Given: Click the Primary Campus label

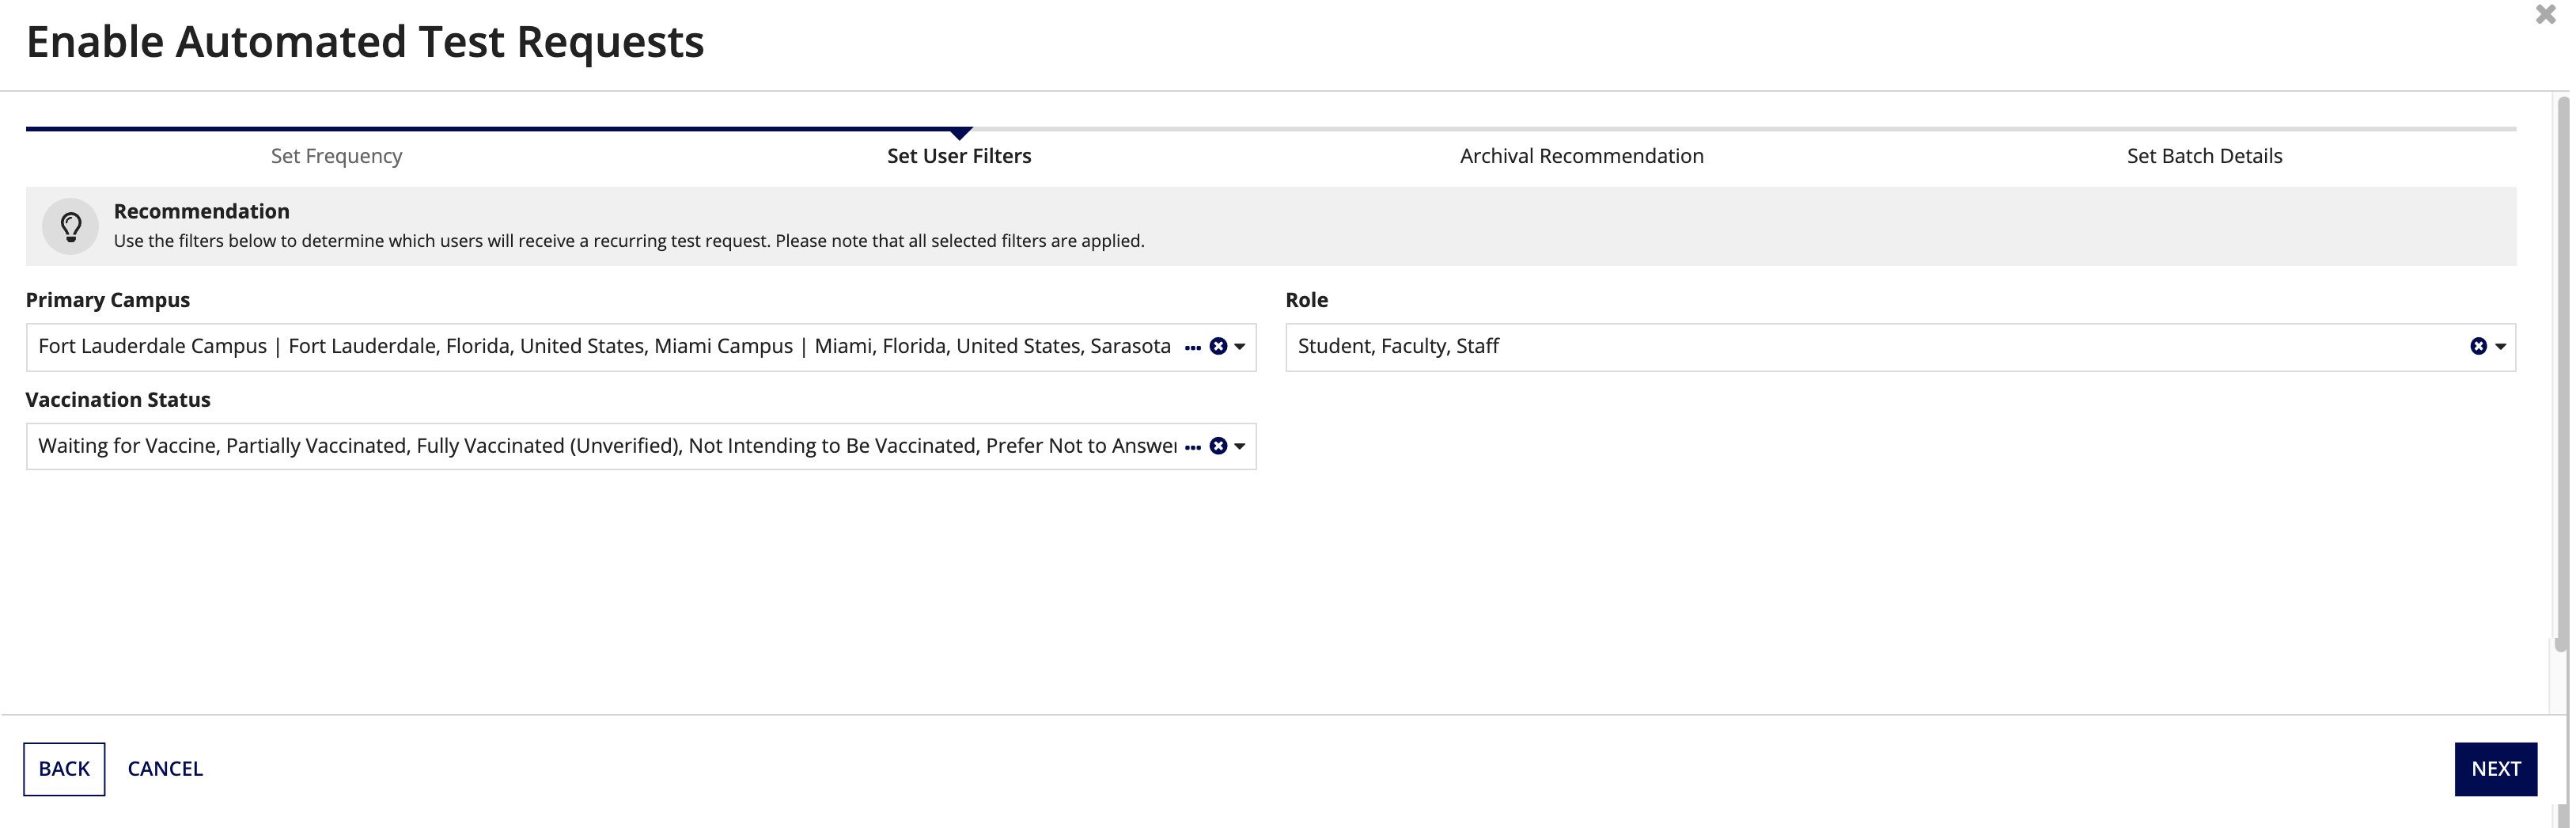Looking at the screenshot, I should 108,300.
